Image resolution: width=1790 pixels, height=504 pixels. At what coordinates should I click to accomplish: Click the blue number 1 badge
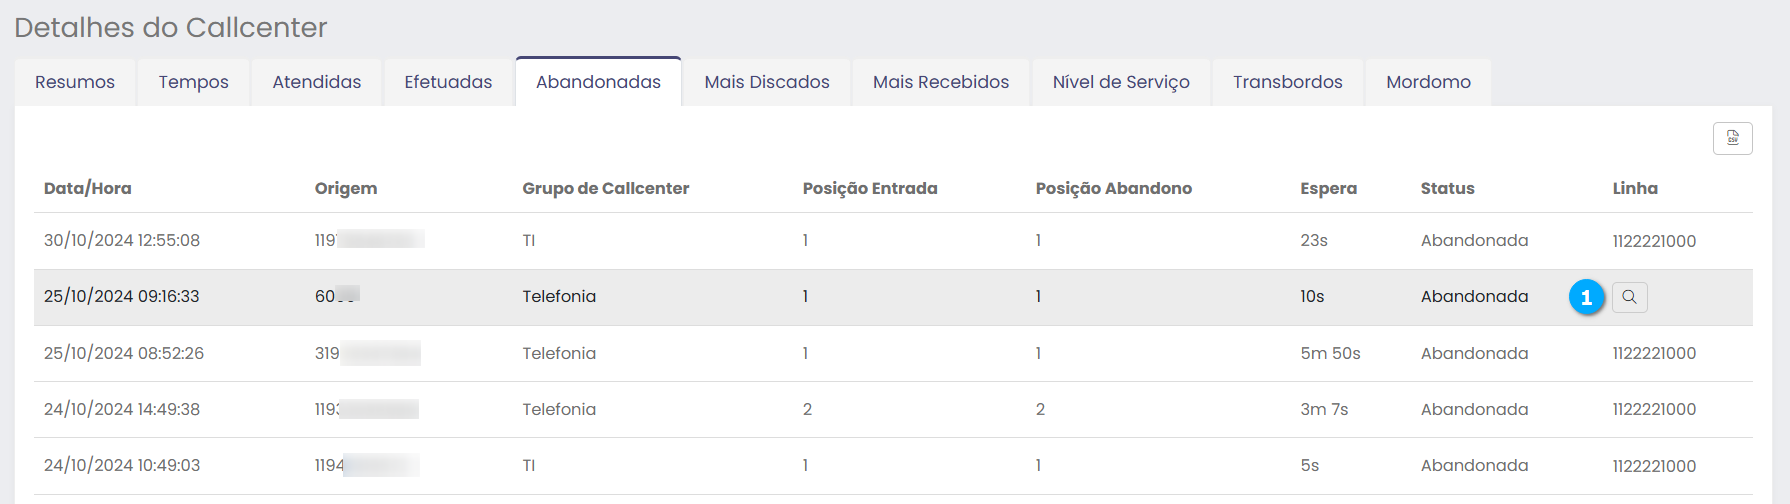click(x=1586, y=297)
